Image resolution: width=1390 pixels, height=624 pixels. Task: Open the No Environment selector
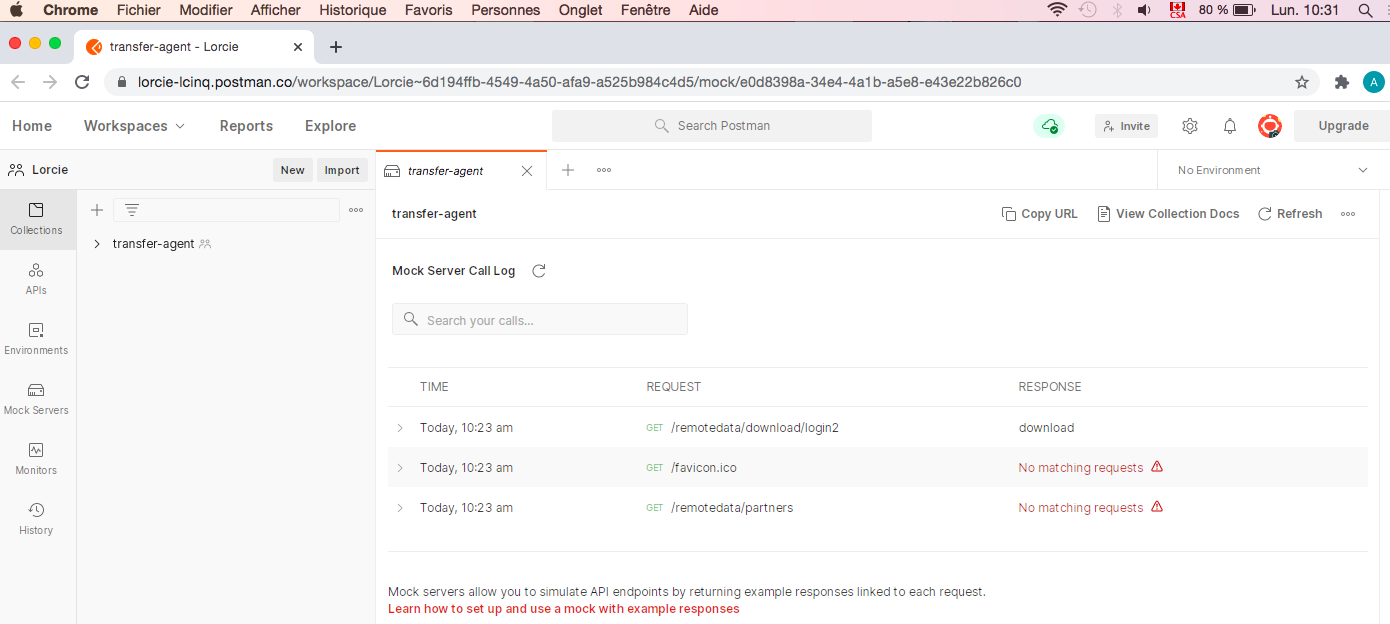pos(1273,170)
